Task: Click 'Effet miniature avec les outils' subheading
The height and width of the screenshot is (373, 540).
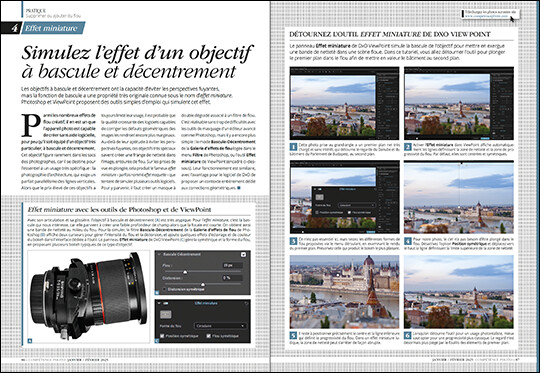Action: [119, 209]
